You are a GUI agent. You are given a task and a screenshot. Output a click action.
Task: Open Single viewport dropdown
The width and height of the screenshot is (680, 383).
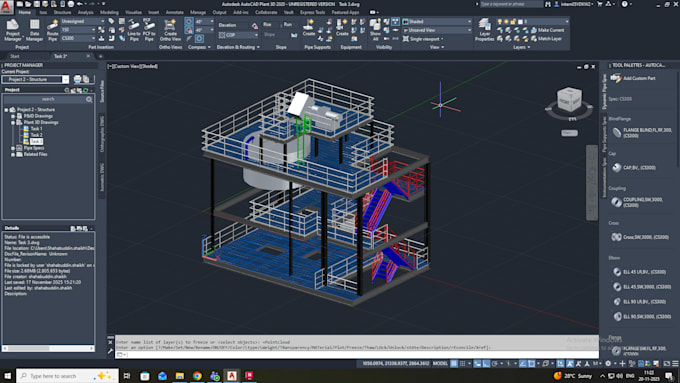pos(423,39)
